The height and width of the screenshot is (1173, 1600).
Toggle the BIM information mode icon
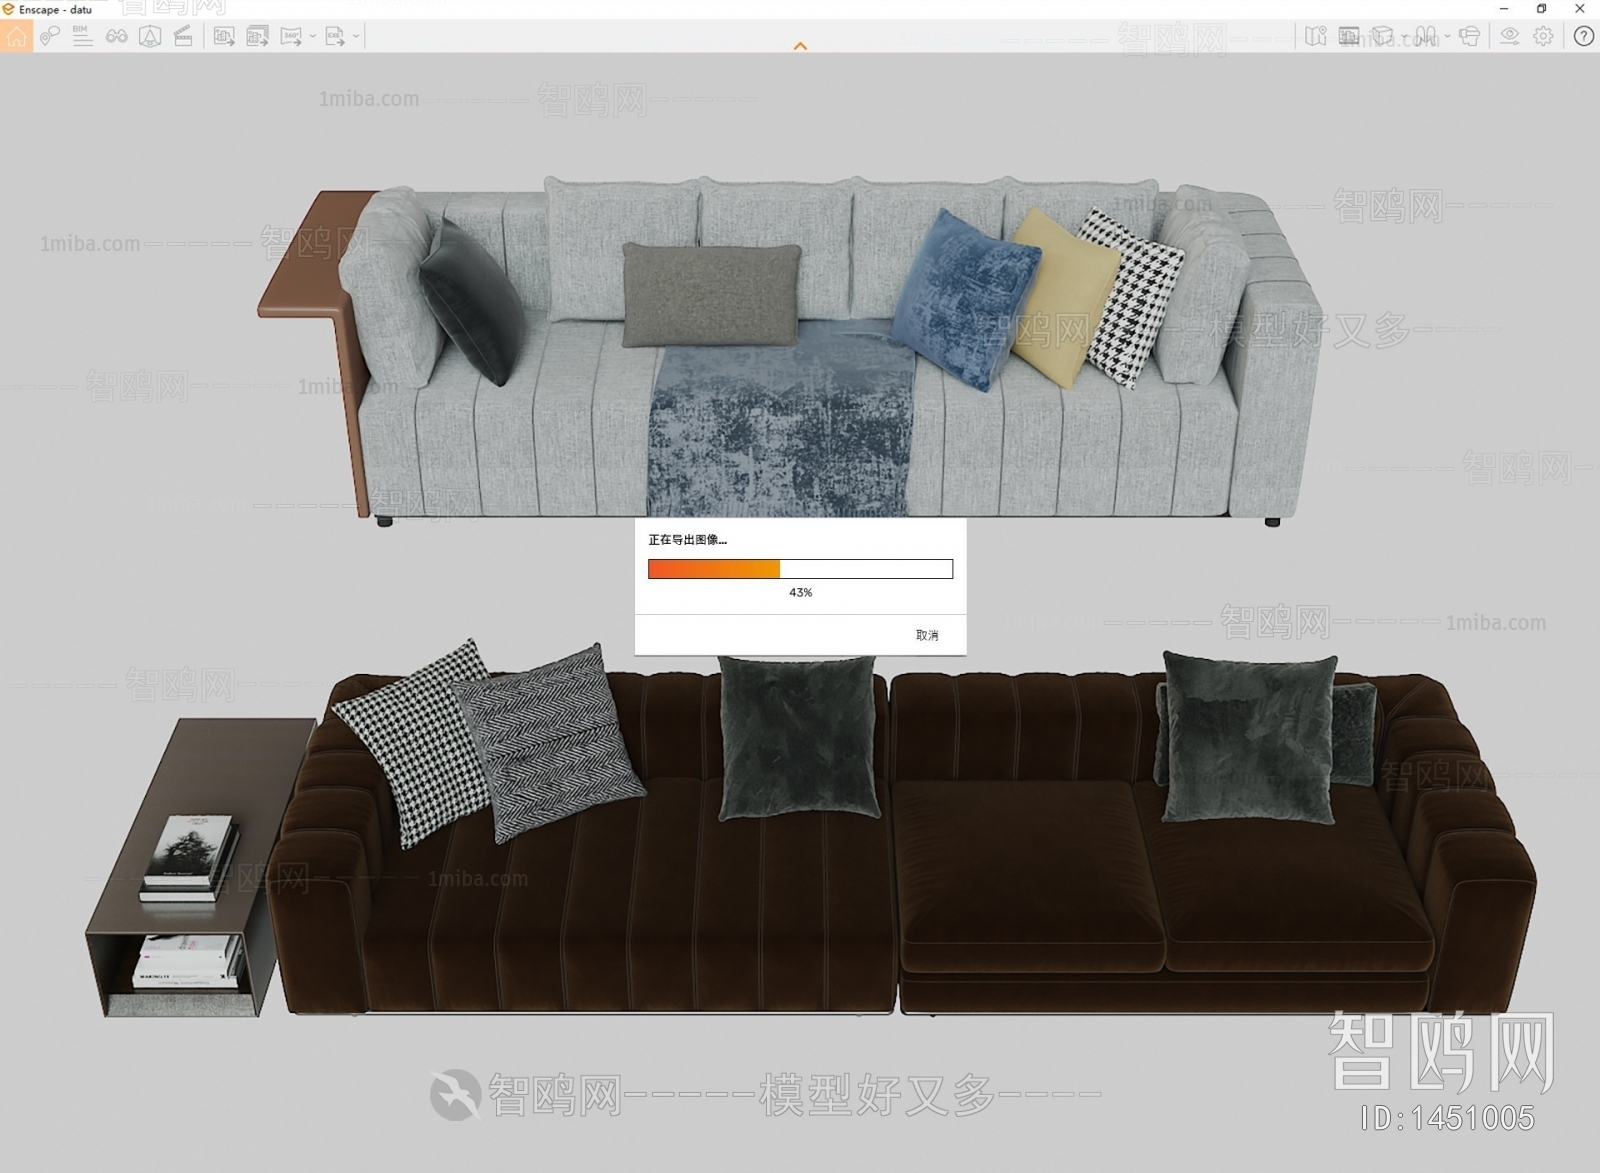coord(83,37)
